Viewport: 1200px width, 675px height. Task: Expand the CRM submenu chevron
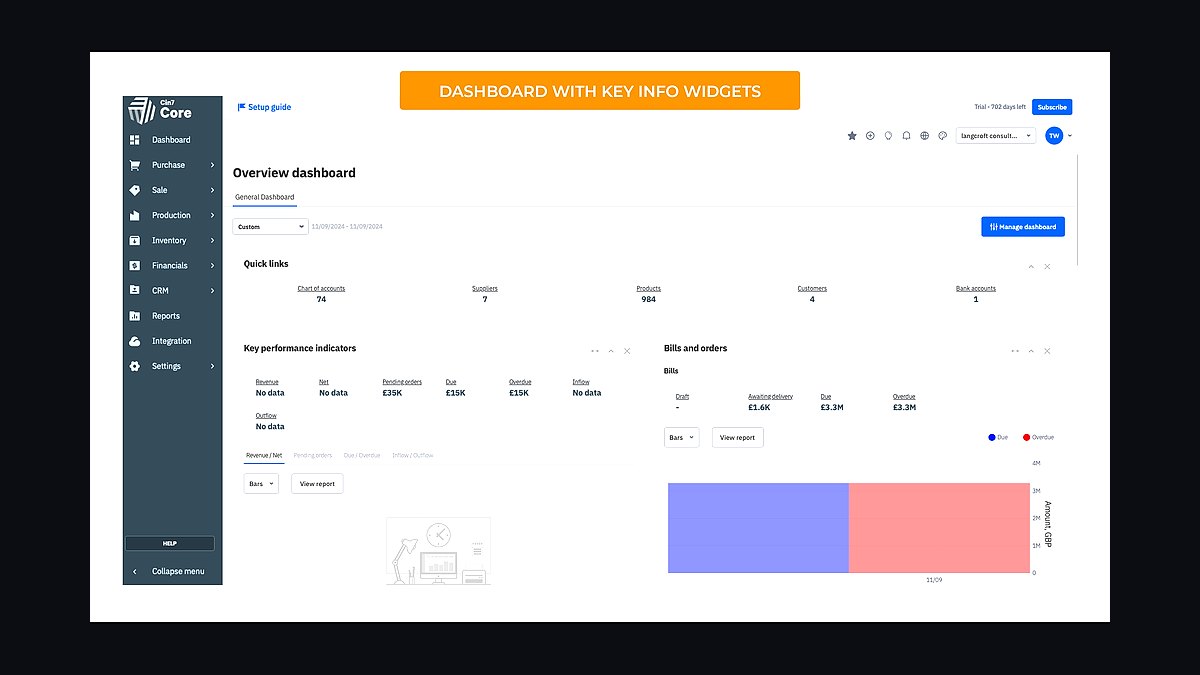(x=213, y=291)
